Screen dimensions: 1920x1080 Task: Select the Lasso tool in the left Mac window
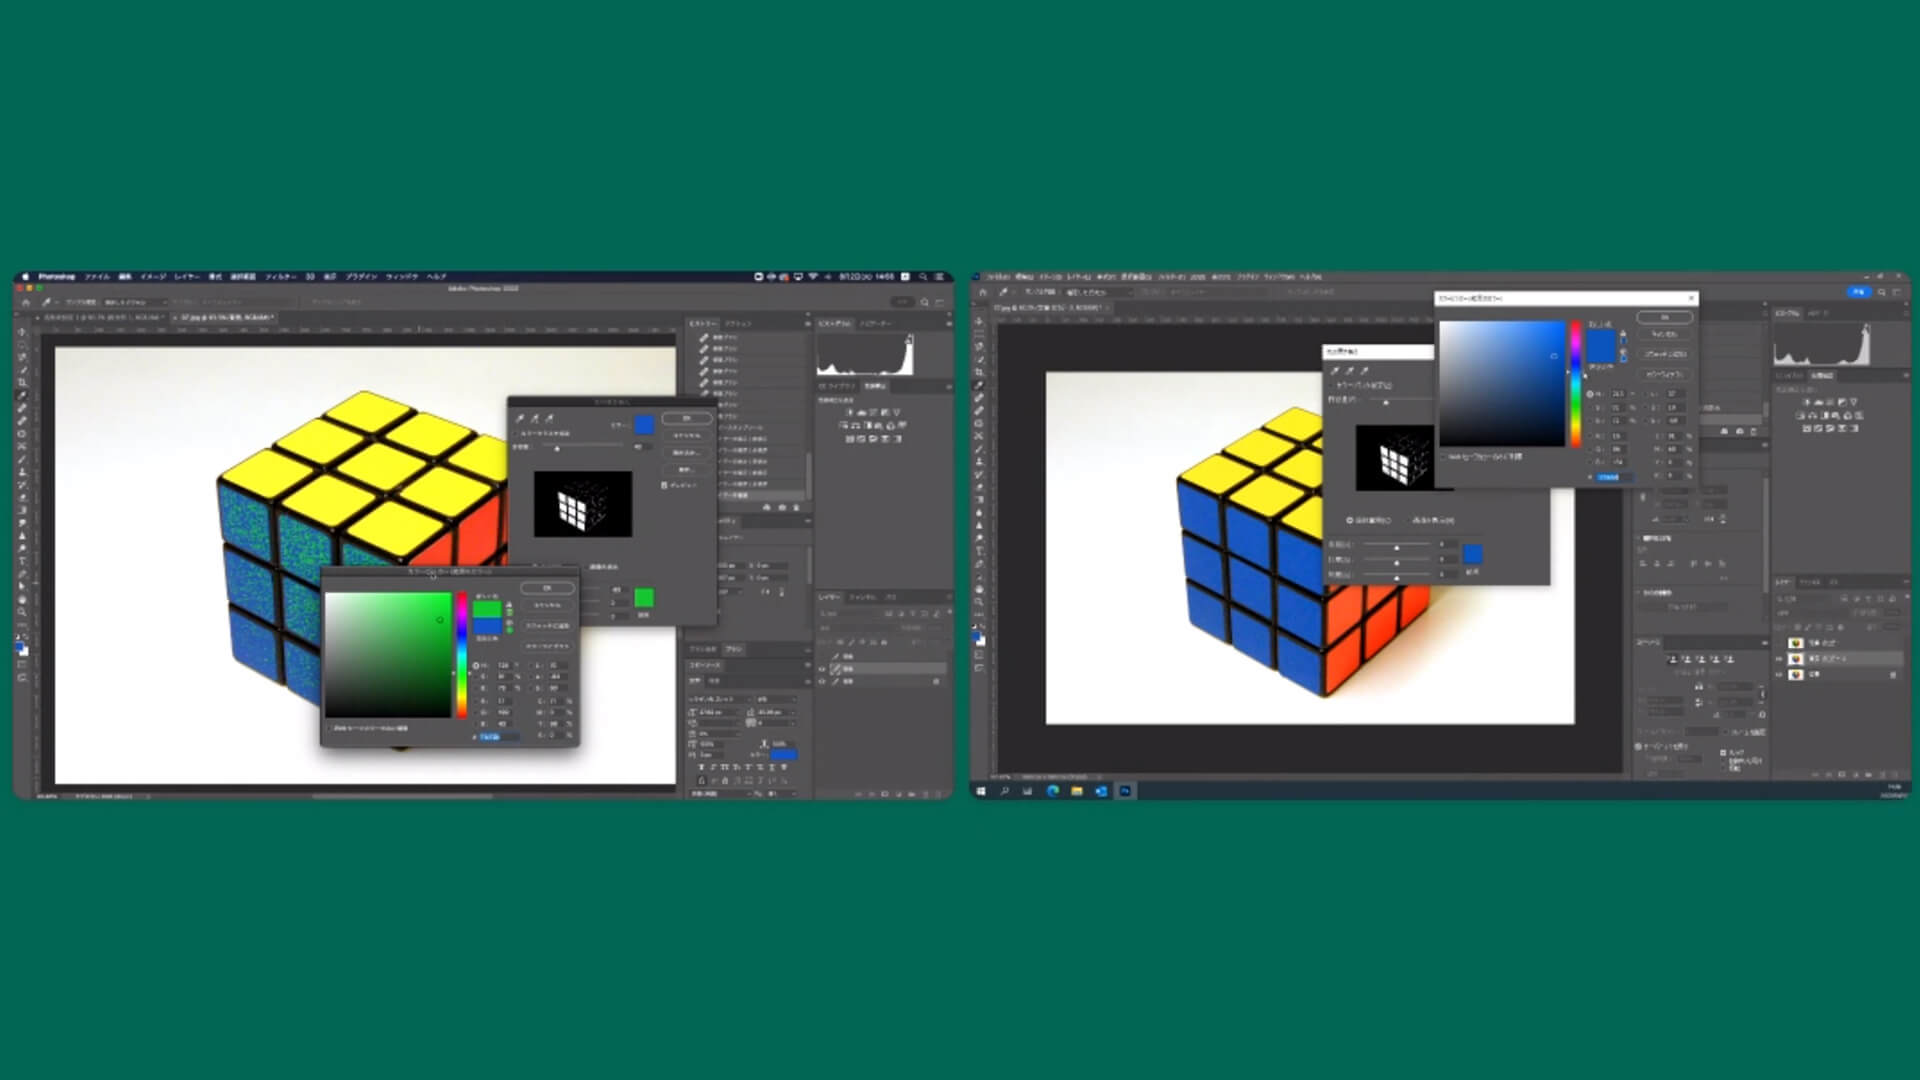22,357
